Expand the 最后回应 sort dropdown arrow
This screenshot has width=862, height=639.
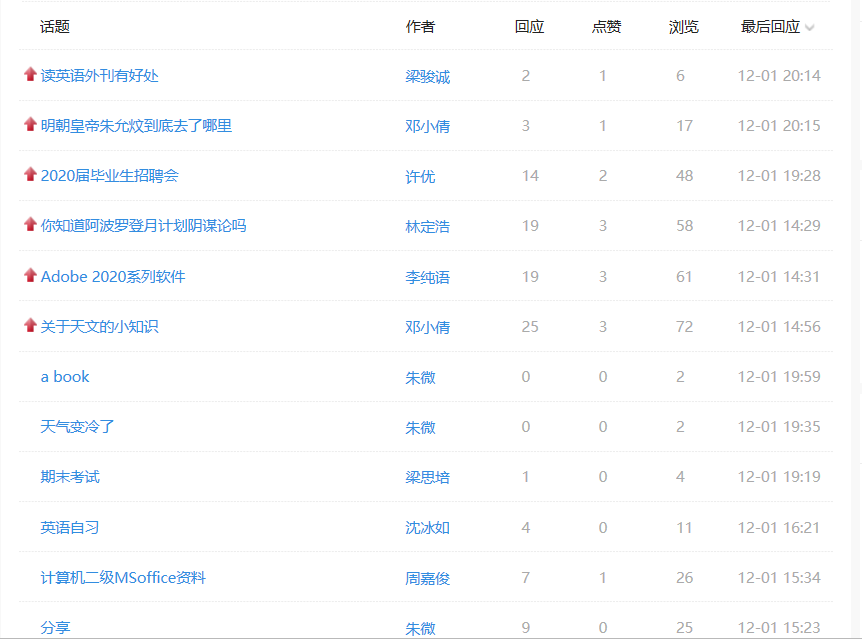[810, 27]
